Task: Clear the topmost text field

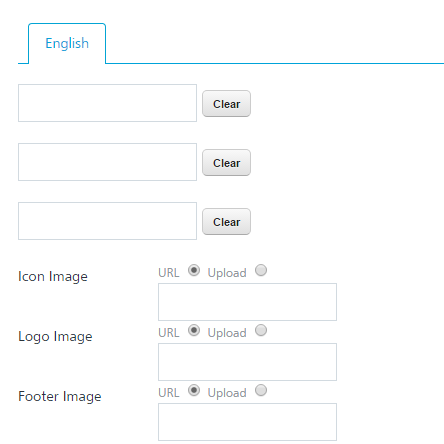Action: 226,104
